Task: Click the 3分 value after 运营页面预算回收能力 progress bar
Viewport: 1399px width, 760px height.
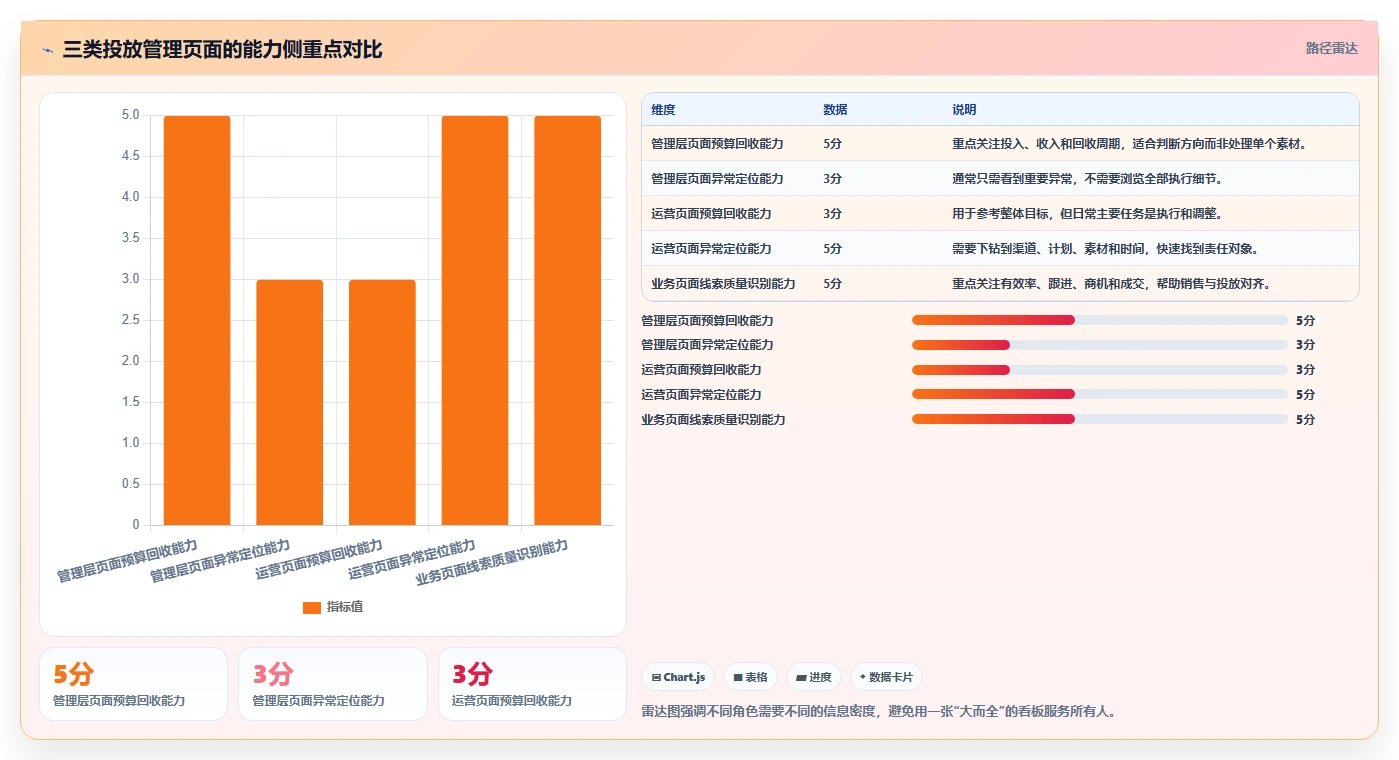Action: [x=1305, y=370]
